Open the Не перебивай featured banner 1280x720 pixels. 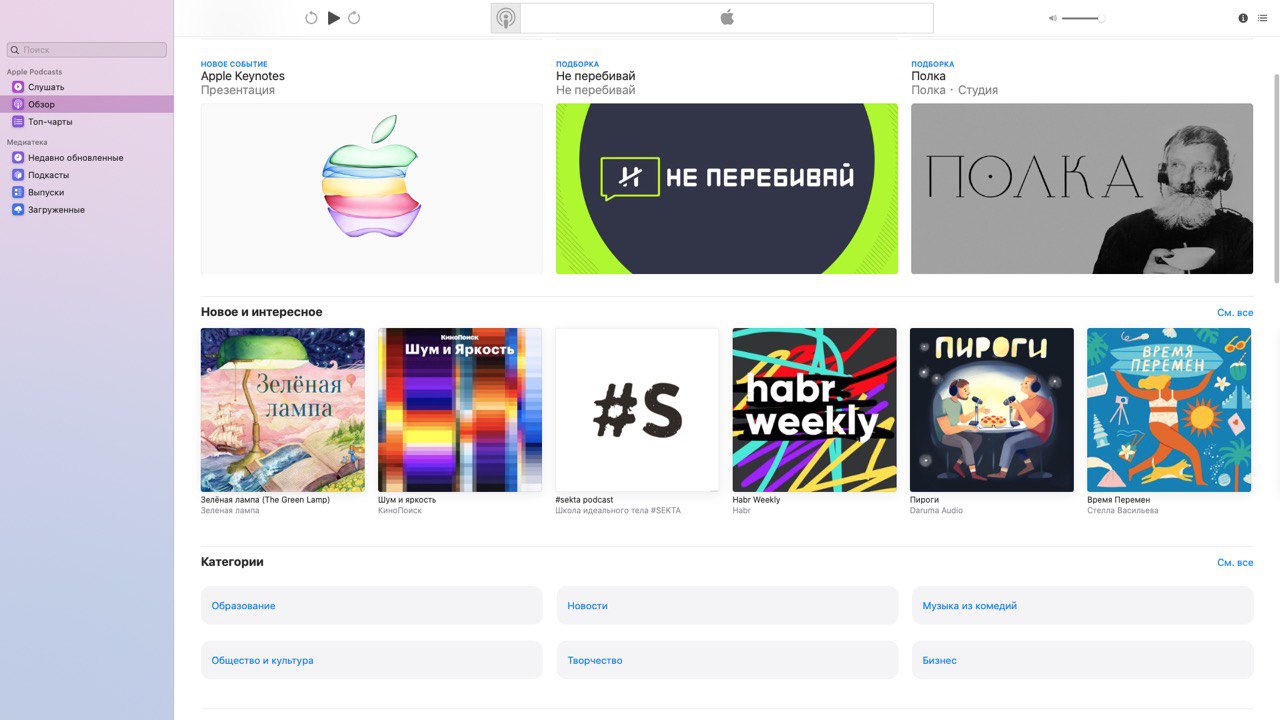tap(727, 189)
